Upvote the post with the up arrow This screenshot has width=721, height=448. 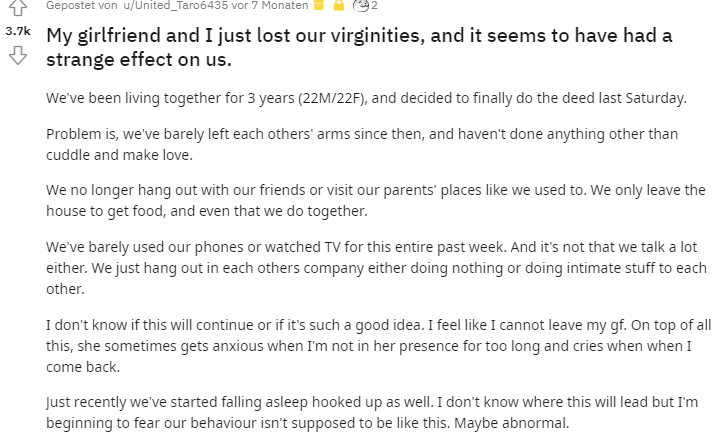(x=18, y=7)
